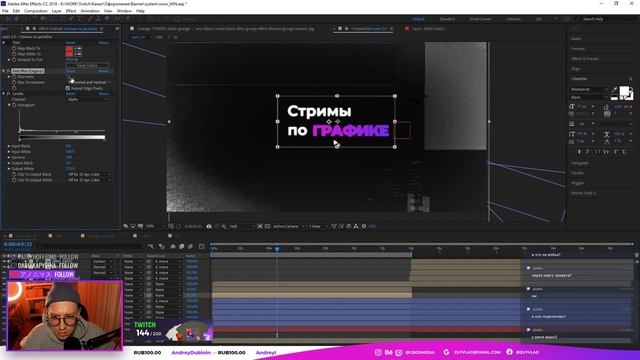Click the Swap Colors button
This screenshot has width=640, height=360.
[x=87, y=65]
